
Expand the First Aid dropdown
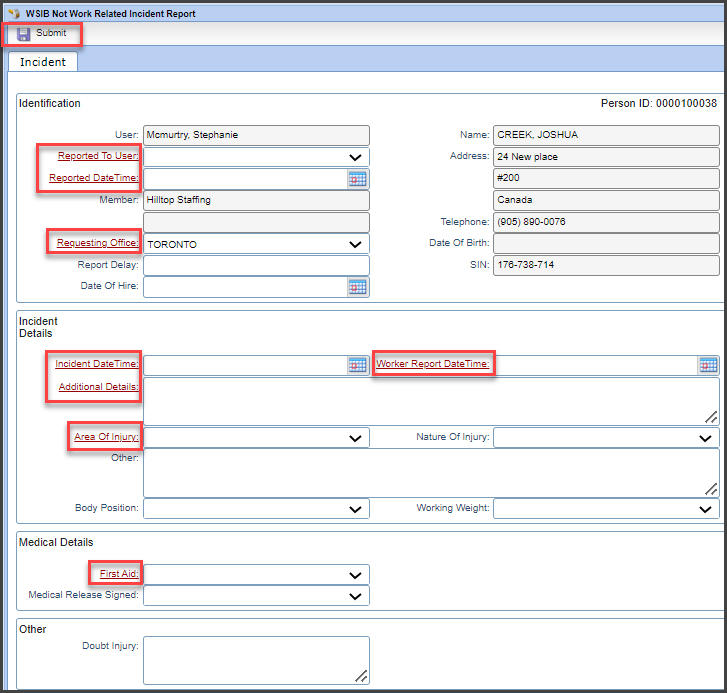(355, 575)
